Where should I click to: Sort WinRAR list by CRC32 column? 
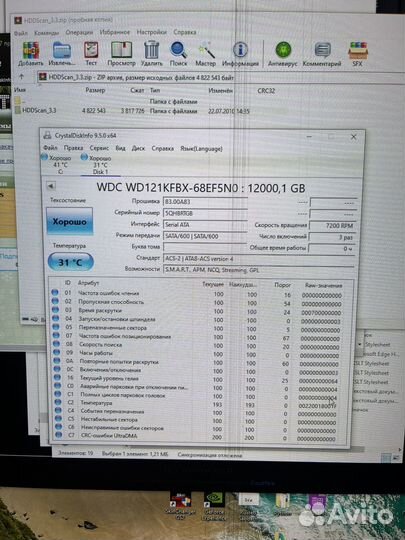click(x=266, y=91)
